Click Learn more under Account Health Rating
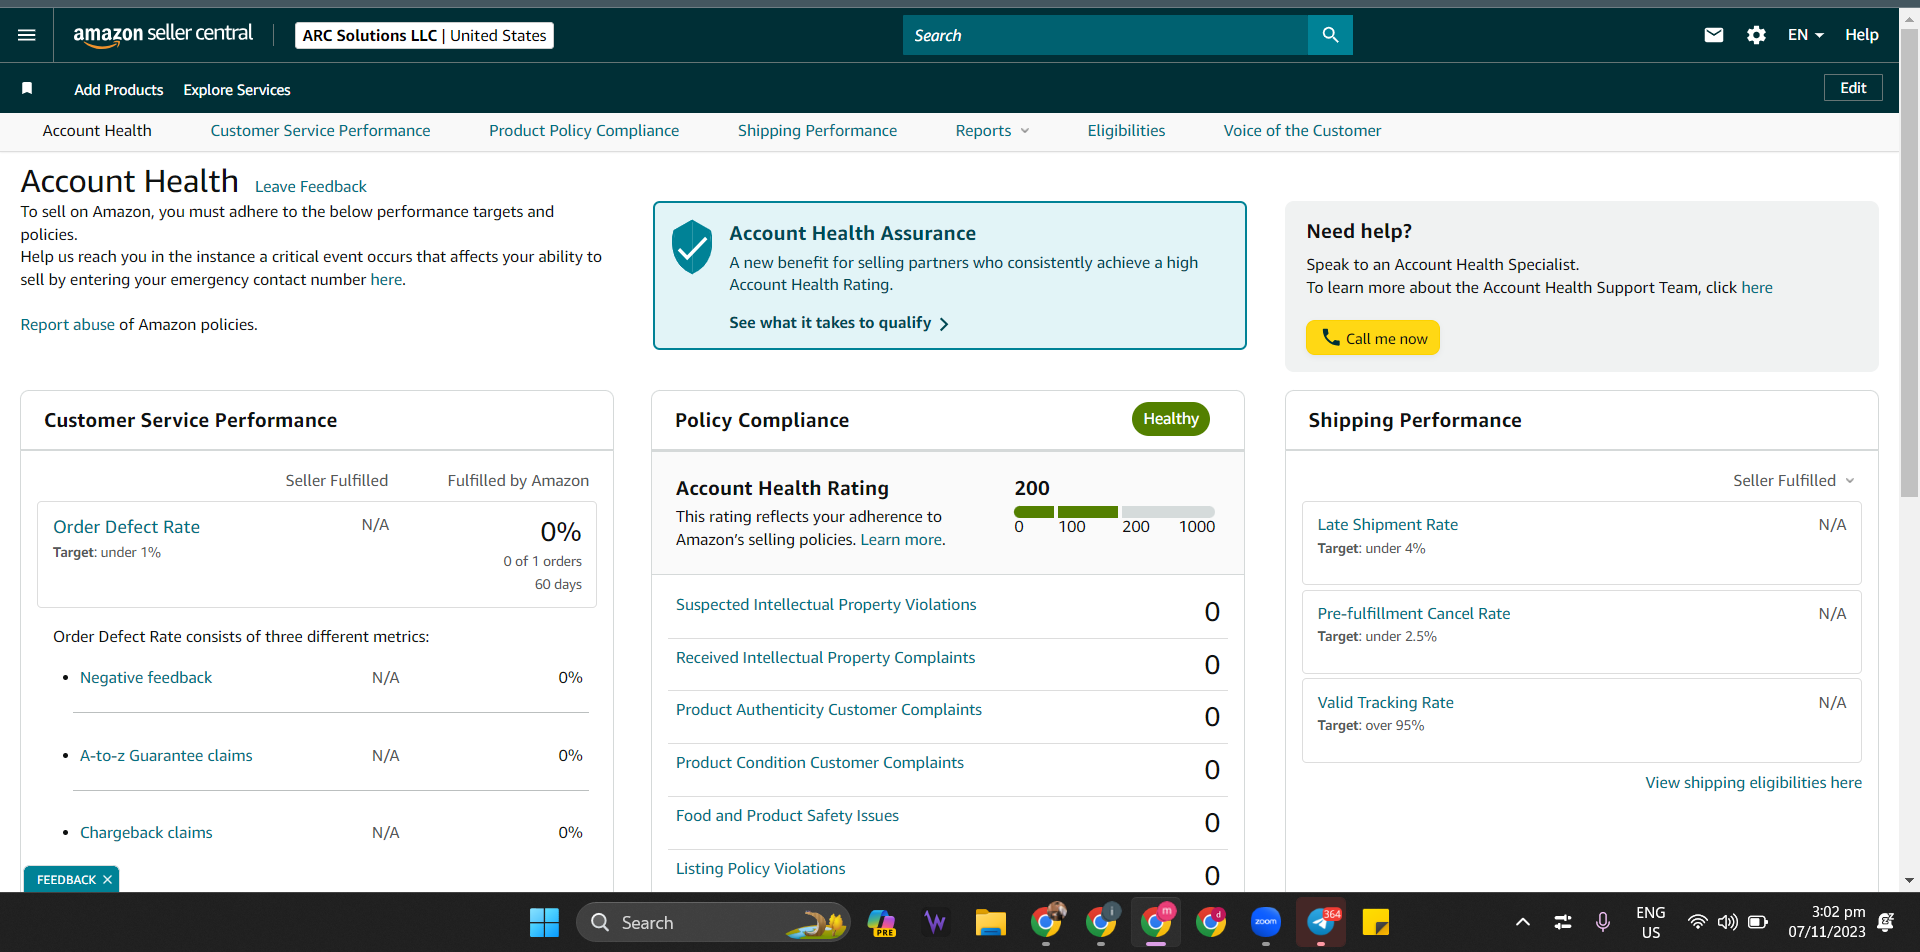This screenshot has width=1920, height=952. click(901, 540)
